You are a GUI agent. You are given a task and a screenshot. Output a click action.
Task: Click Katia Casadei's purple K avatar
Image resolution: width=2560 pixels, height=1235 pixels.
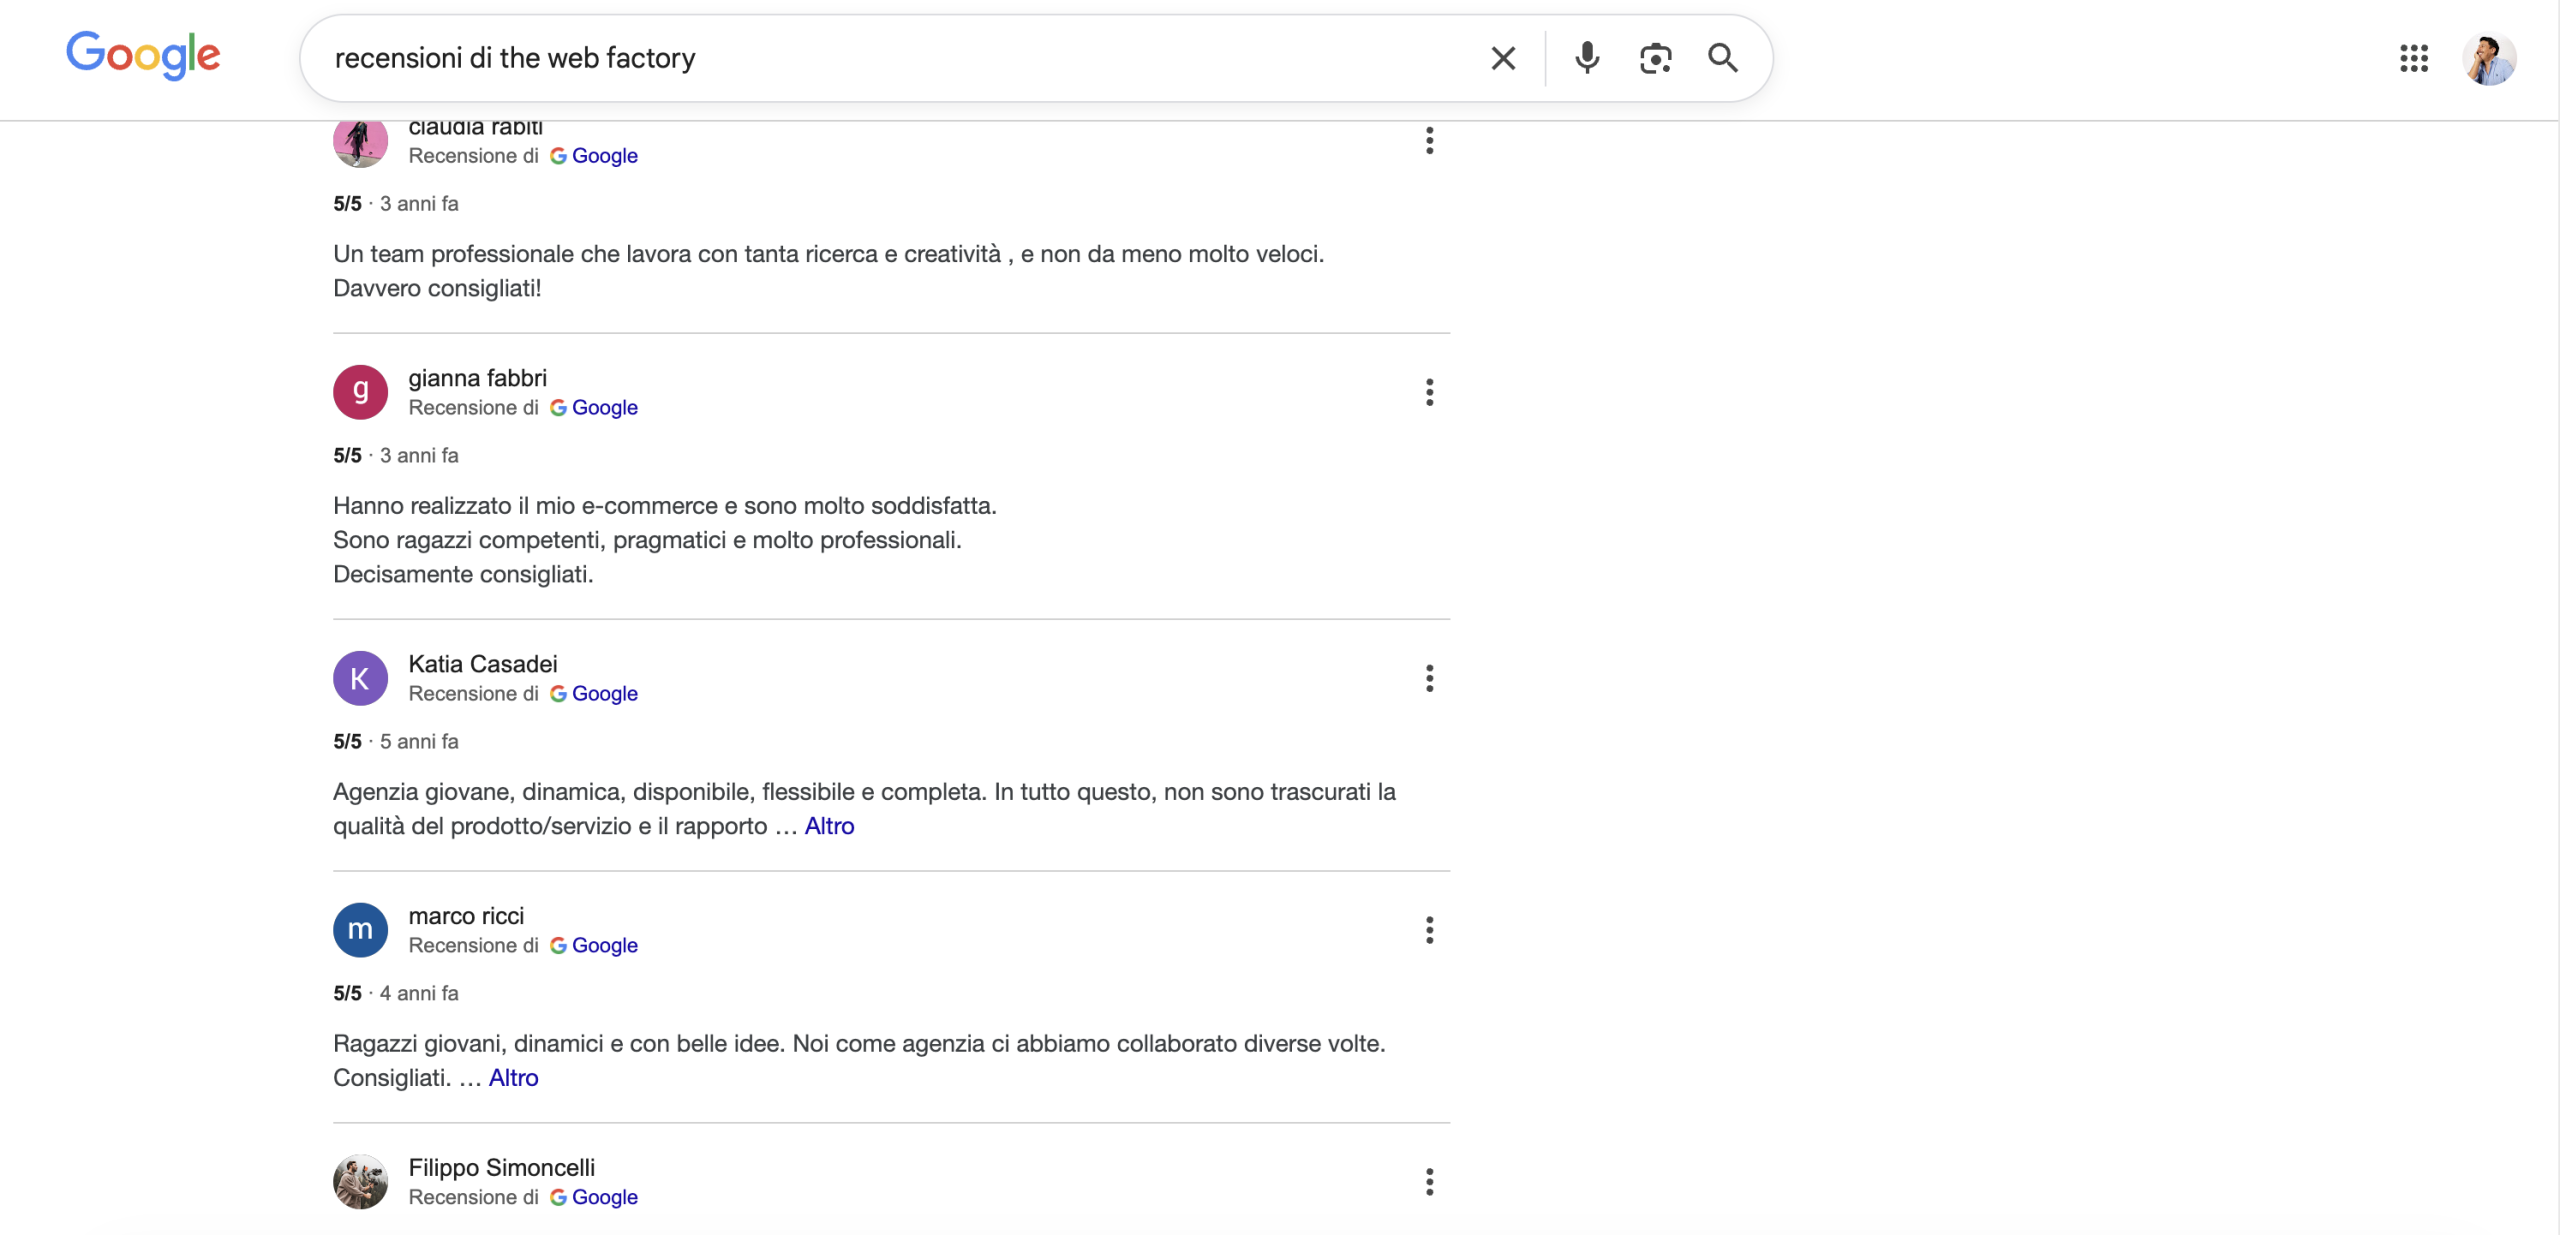(360, 678)
